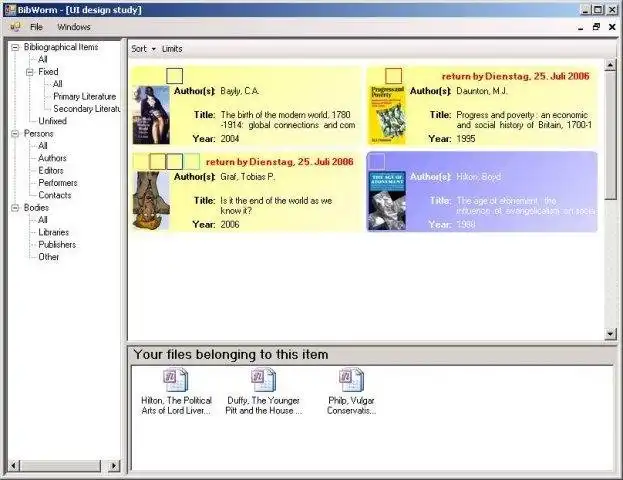Open the Windows menu

coord(74,27)
